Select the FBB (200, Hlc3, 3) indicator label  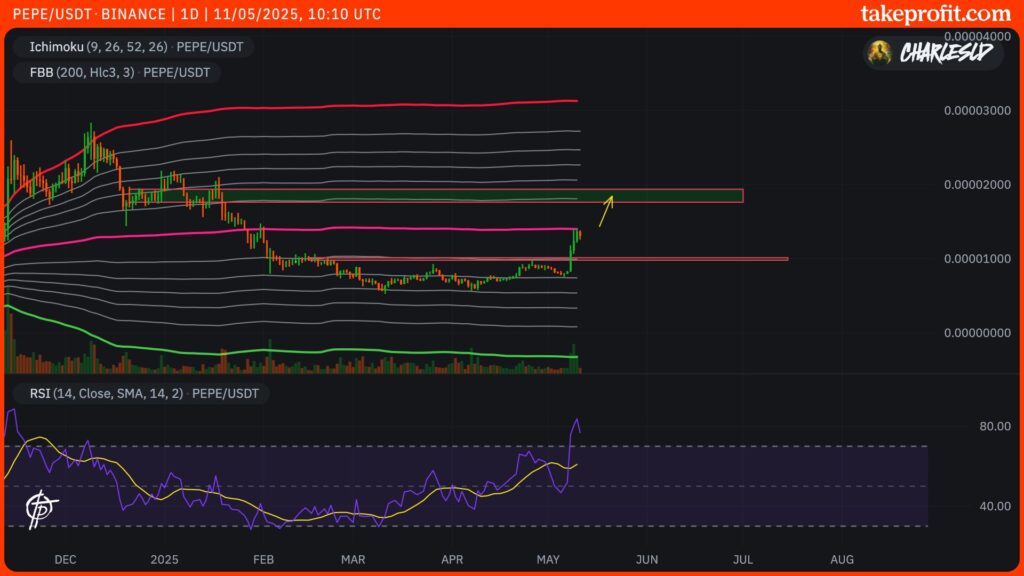pyautogui.click(x=117, y=72)
